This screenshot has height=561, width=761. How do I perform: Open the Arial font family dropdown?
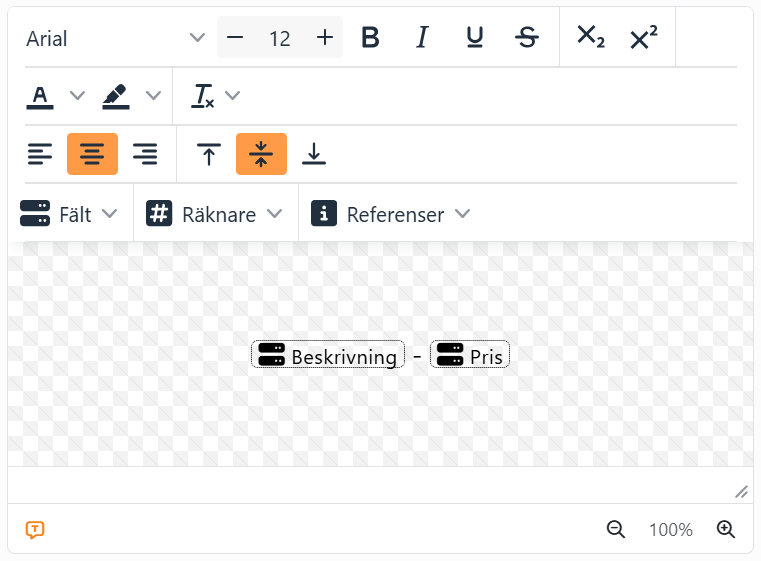(x=116, y=38)
